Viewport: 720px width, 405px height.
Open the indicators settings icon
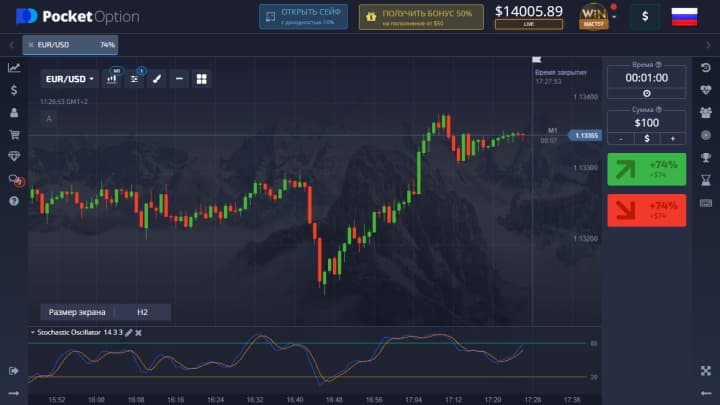(x=135, y=78)
